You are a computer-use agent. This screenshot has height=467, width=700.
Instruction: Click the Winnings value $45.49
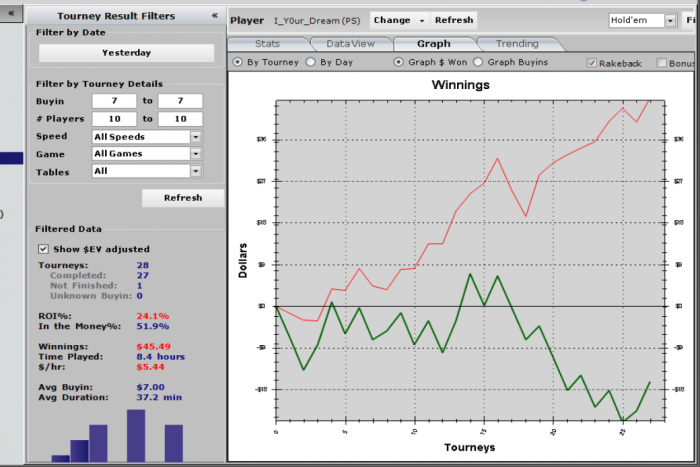click(x=154, y=346)
